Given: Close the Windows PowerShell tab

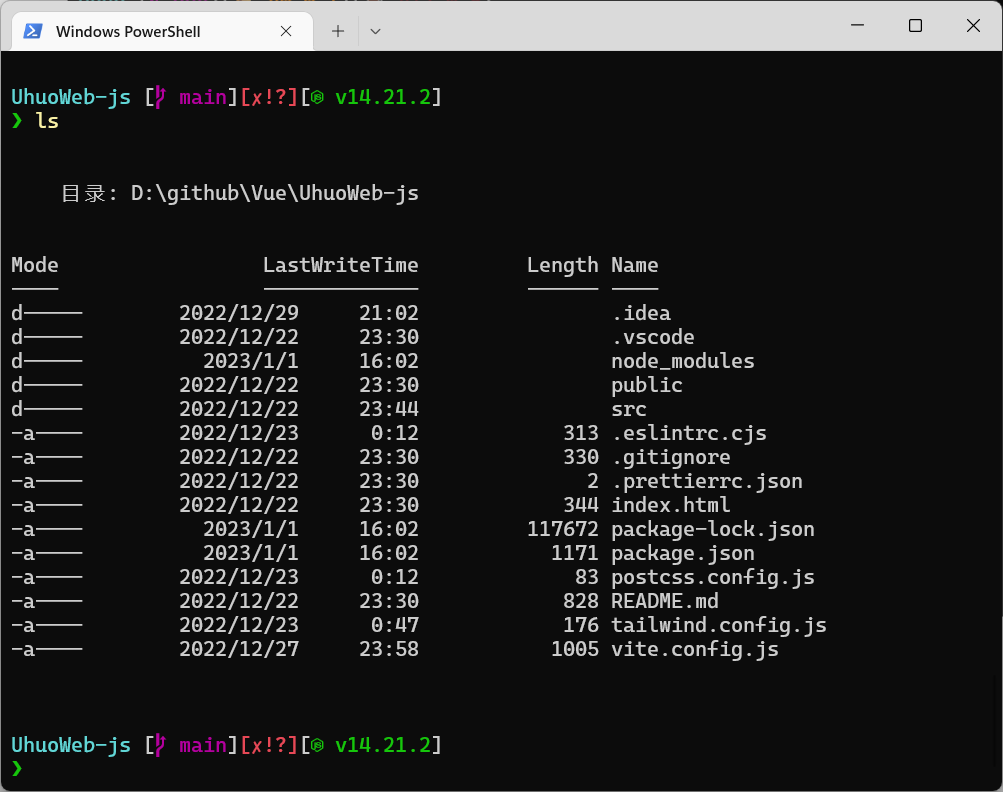Looking at the screenshot, I should tap(287, 31).
